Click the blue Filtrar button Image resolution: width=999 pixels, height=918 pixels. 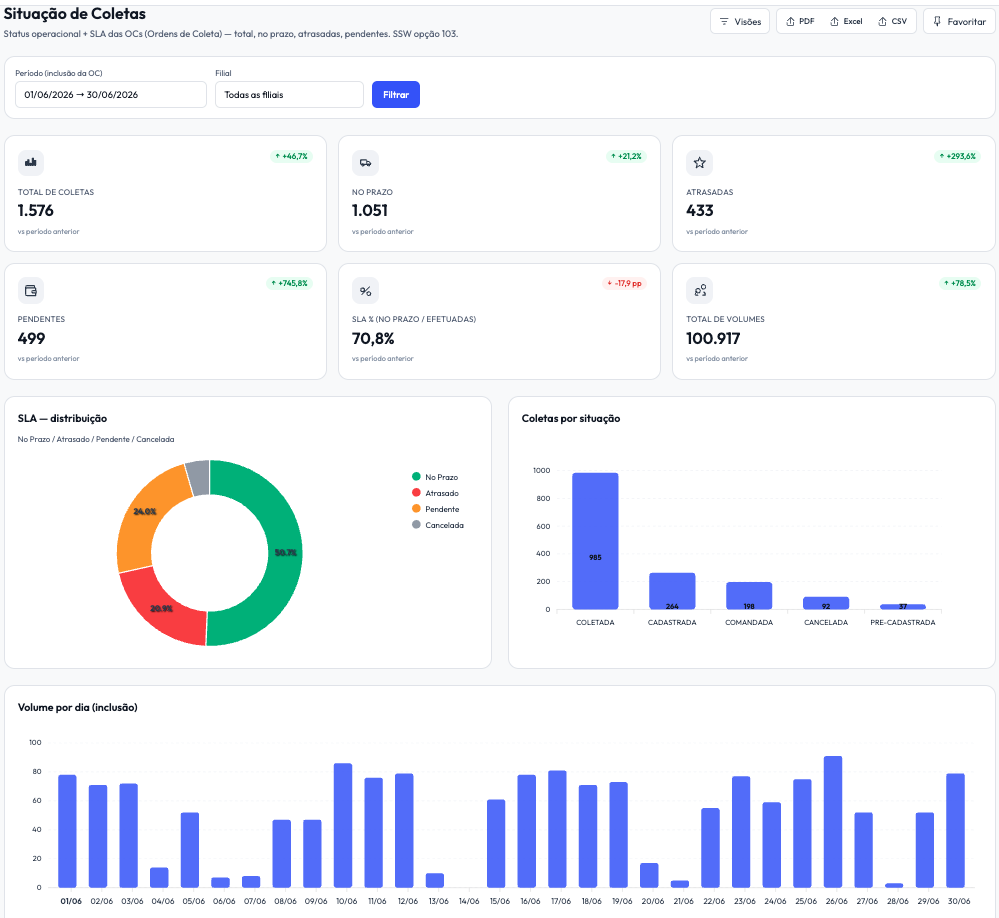396,94
